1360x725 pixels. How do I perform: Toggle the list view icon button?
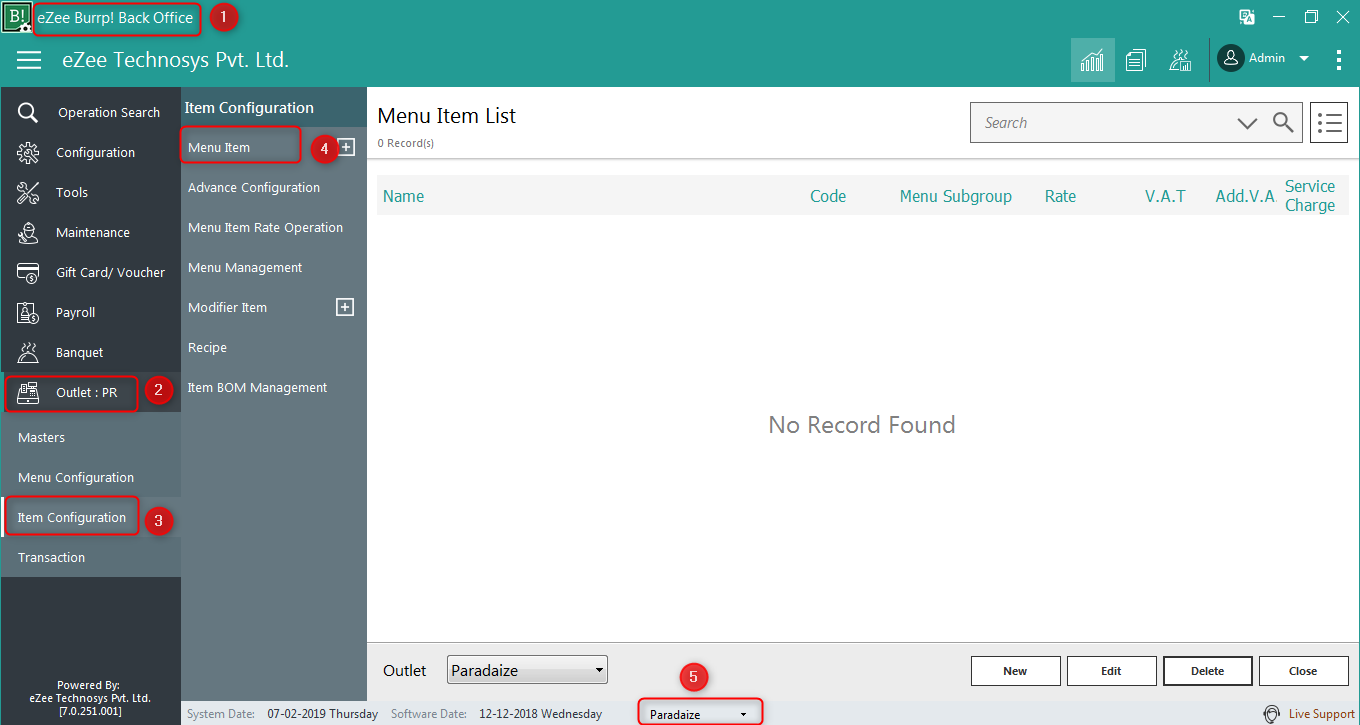coord(1329,123)
